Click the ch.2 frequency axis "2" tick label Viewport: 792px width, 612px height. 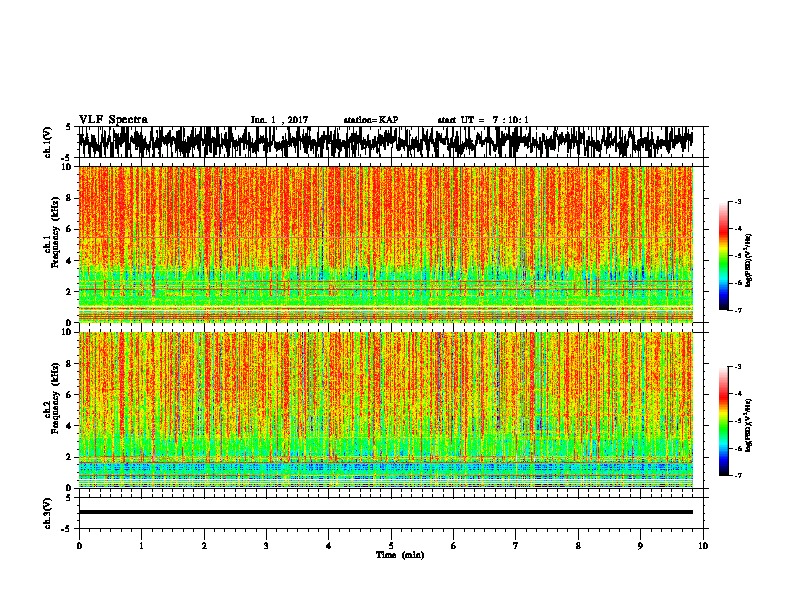[70, 457]
